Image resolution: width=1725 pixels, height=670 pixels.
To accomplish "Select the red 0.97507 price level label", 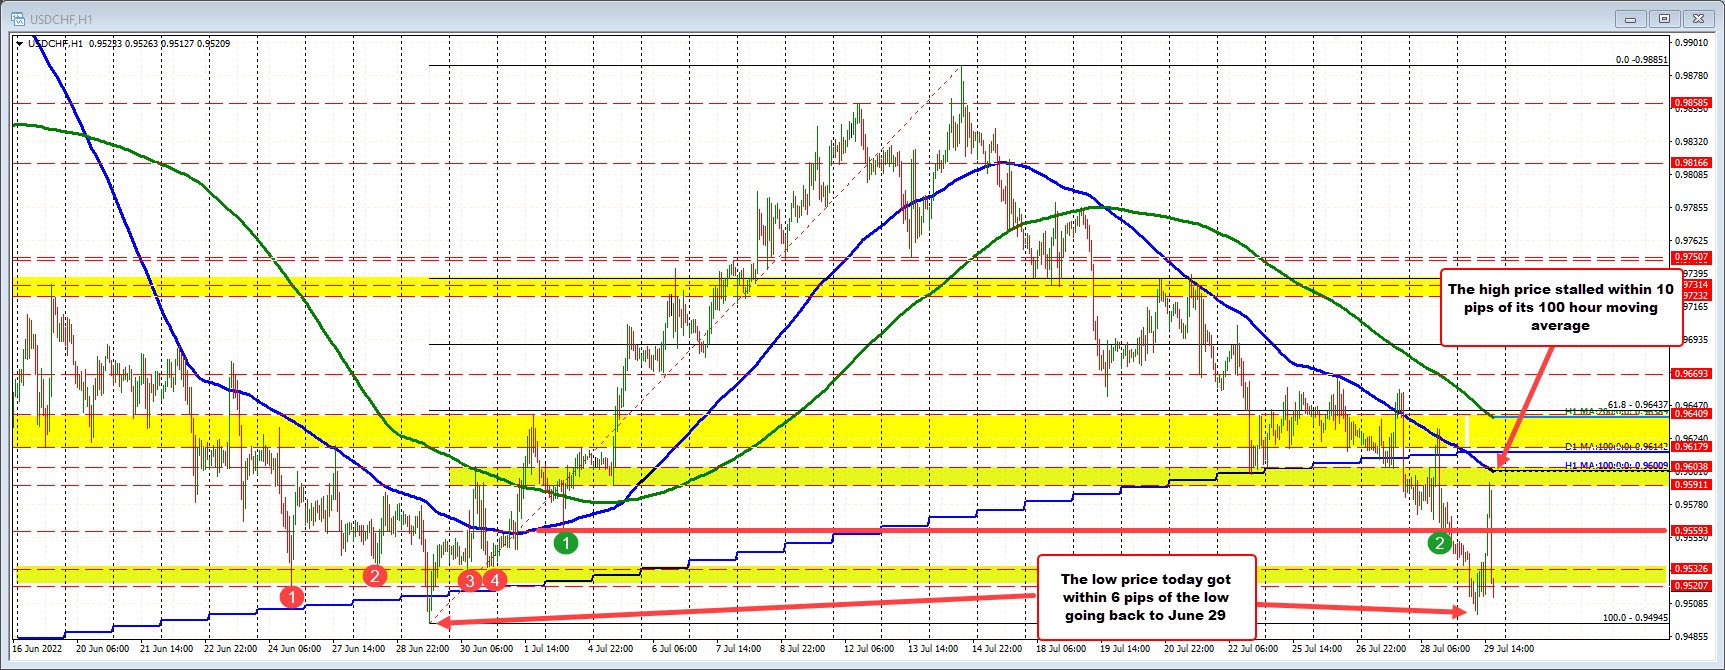I will tap(1692, 257).
